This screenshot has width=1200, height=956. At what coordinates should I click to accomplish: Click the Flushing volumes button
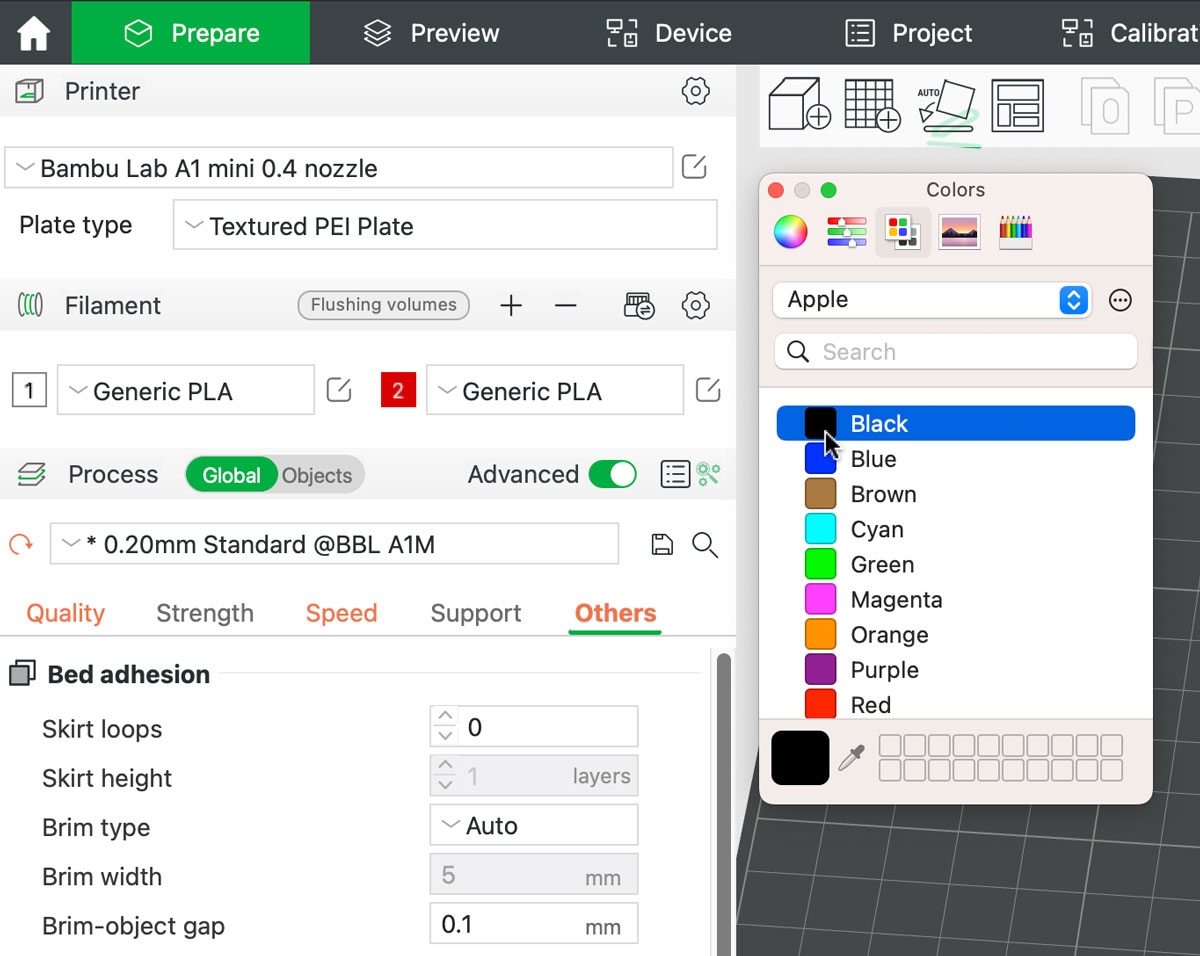coord(383,305)
